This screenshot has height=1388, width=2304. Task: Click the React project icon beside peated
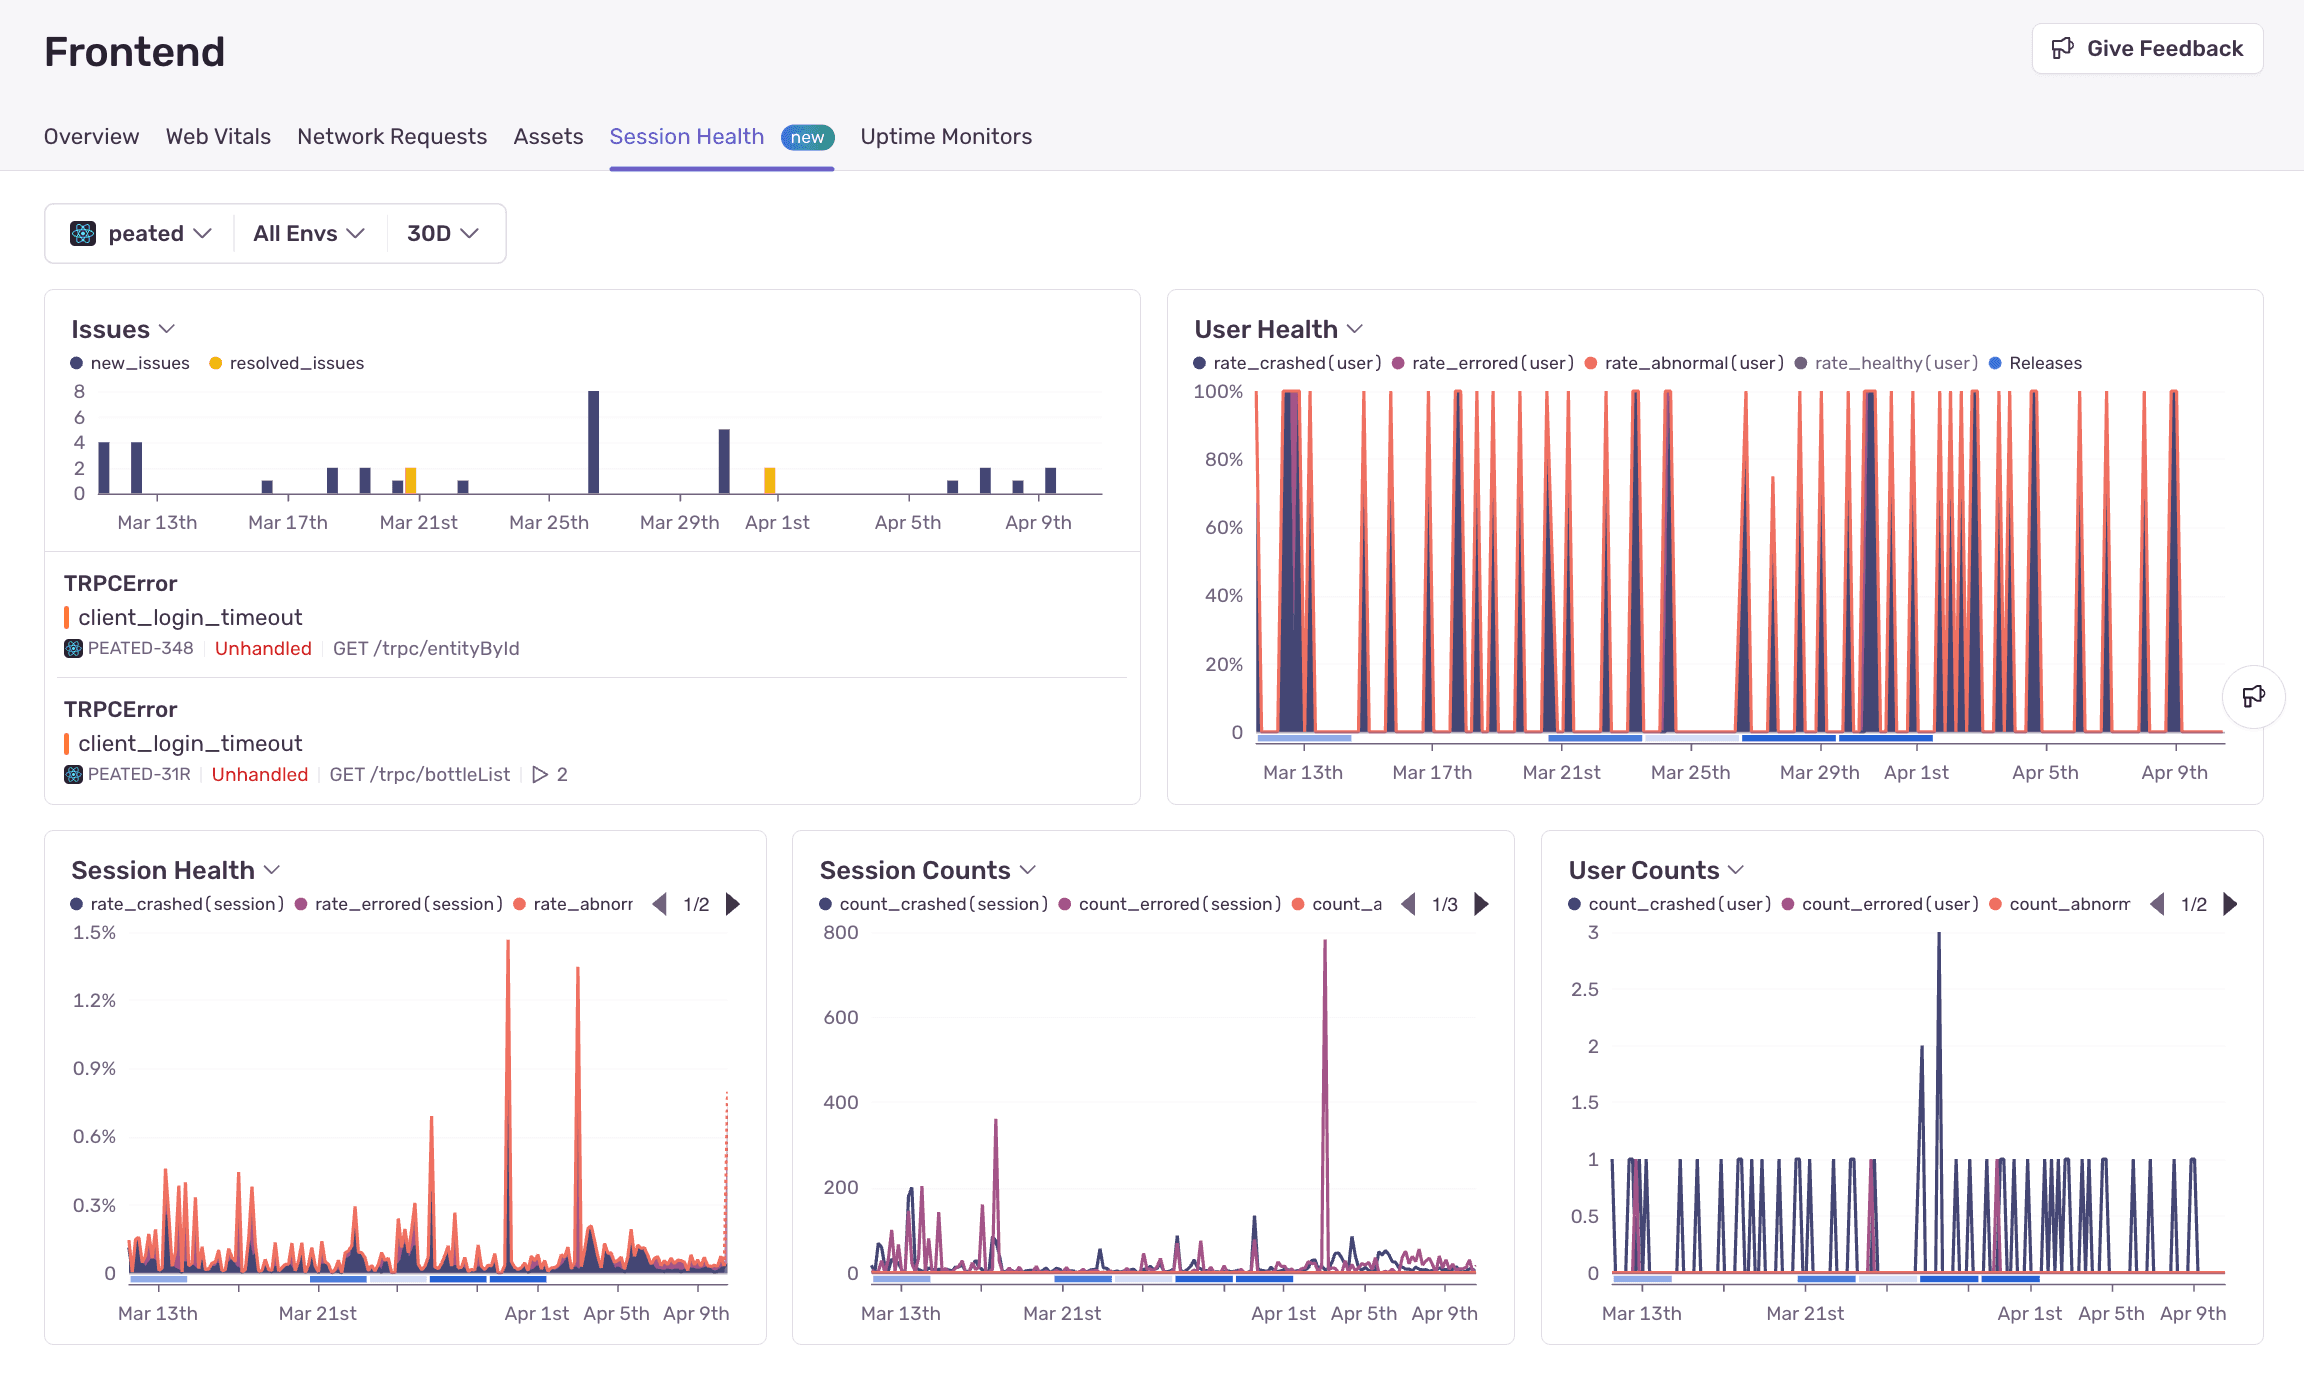coord(83,233)
